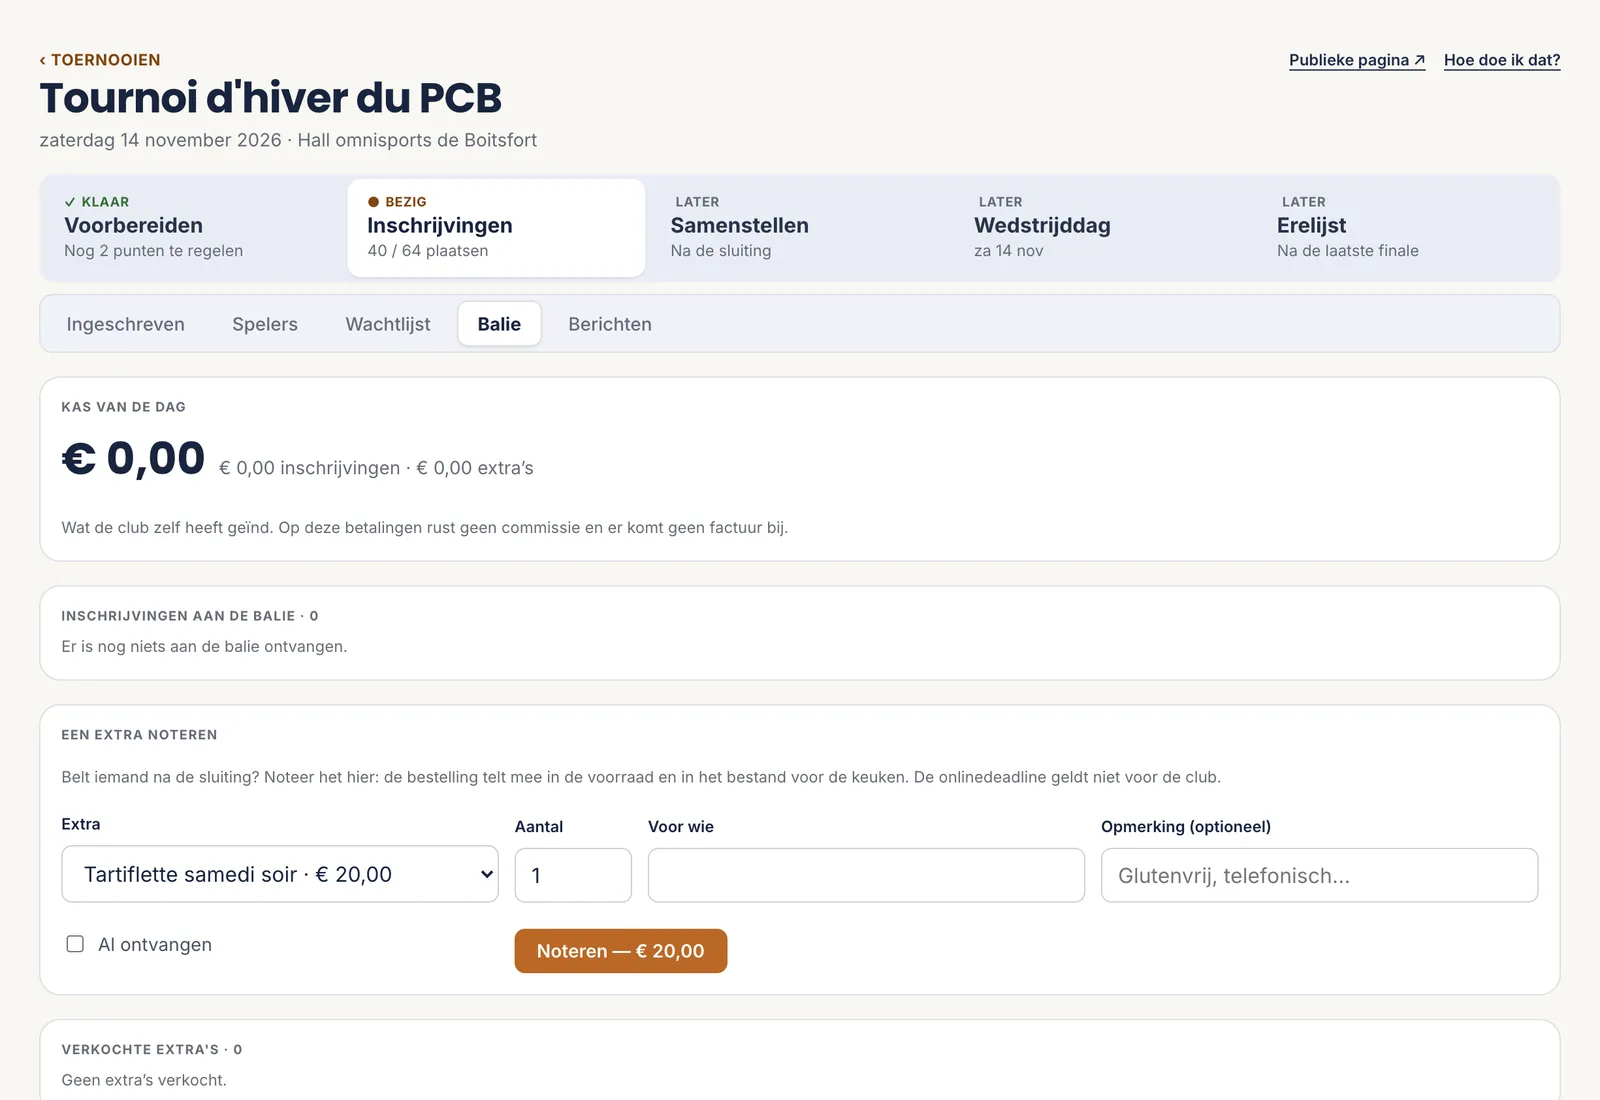
Task: Select the Samenstellen step
Action: 799,228
